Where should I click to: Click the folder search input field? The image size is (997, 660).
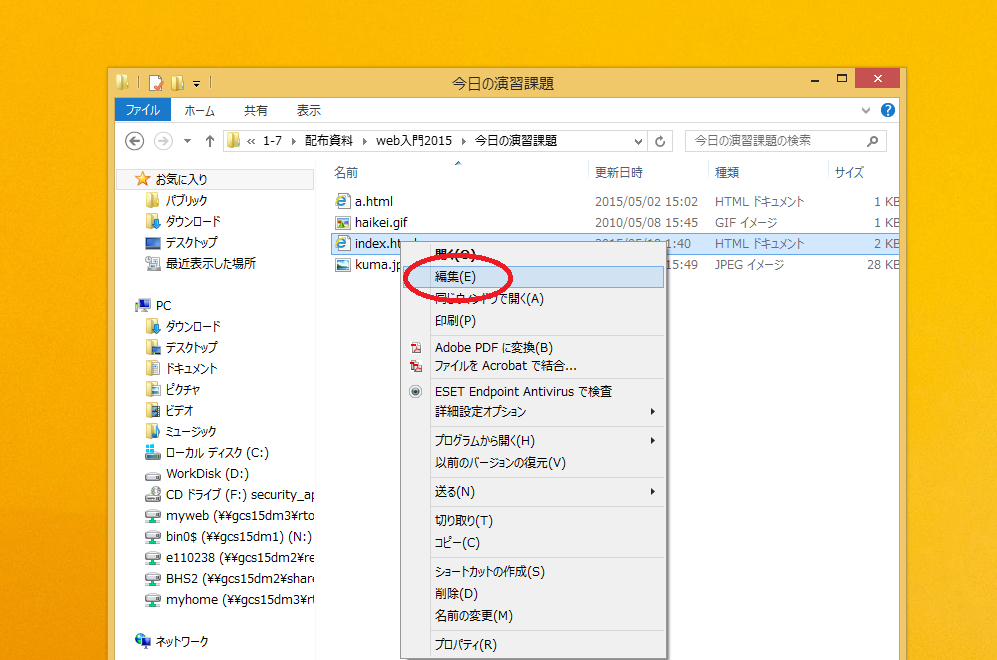tap(775, 141)
